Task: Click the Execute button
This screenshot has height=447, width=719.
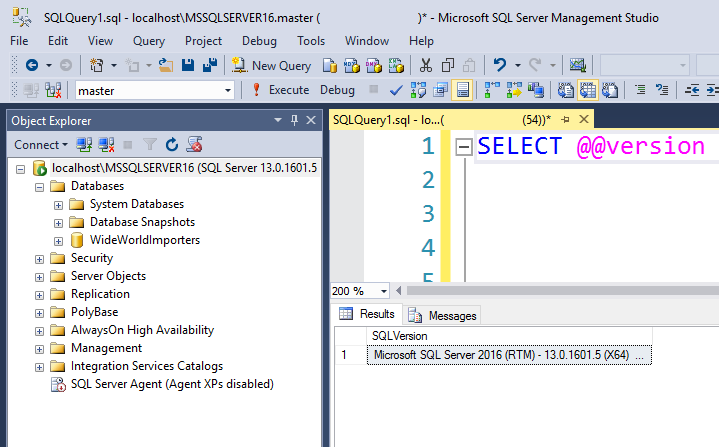Action: tap(281, 90)
